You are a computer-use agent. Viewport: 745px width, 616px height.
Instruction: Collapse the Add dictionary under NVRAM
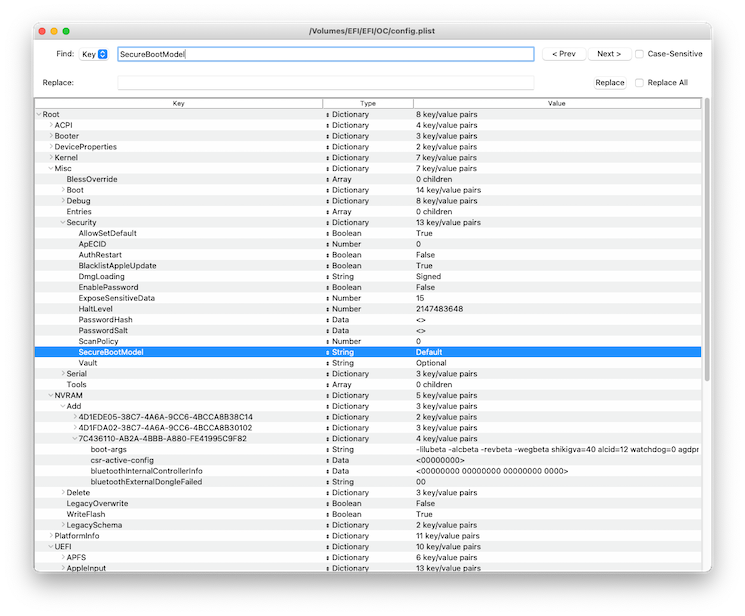[63, 406]
